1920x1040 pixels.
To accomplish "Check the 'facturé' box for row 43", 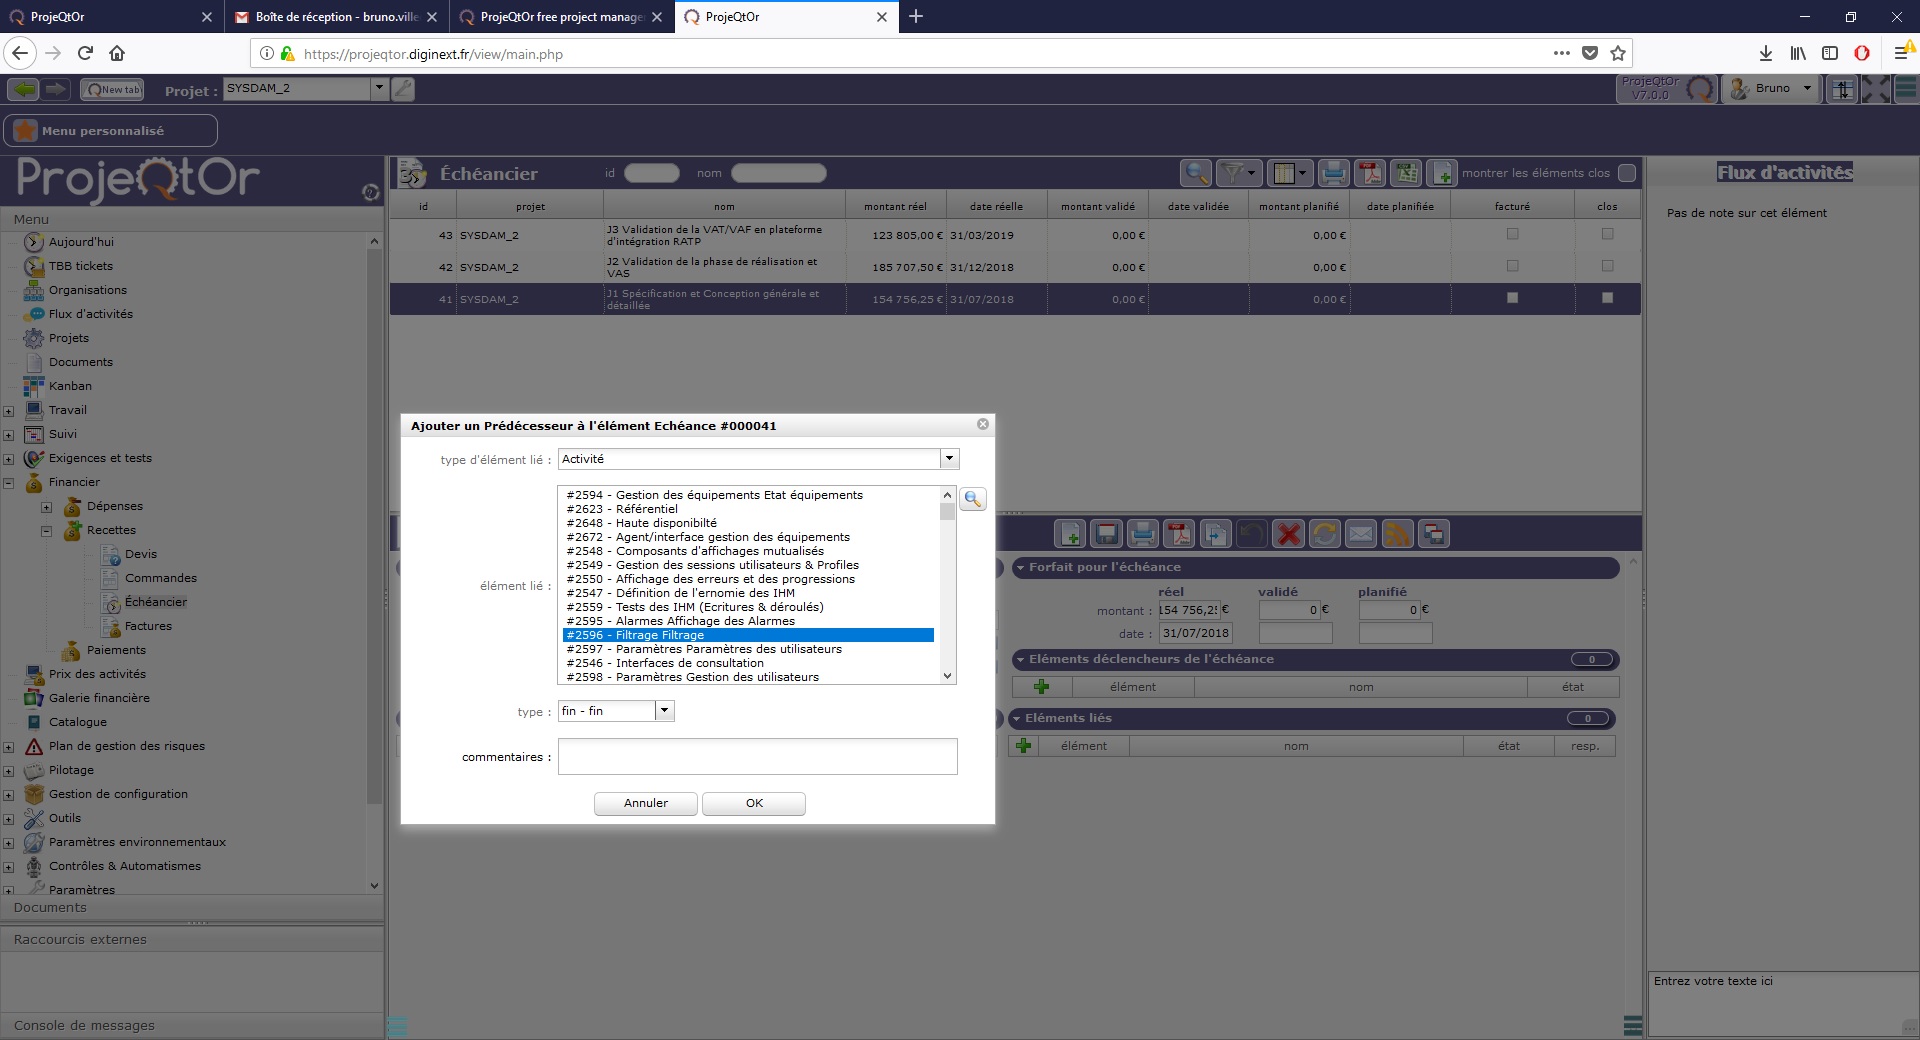I will [1512, 234].
